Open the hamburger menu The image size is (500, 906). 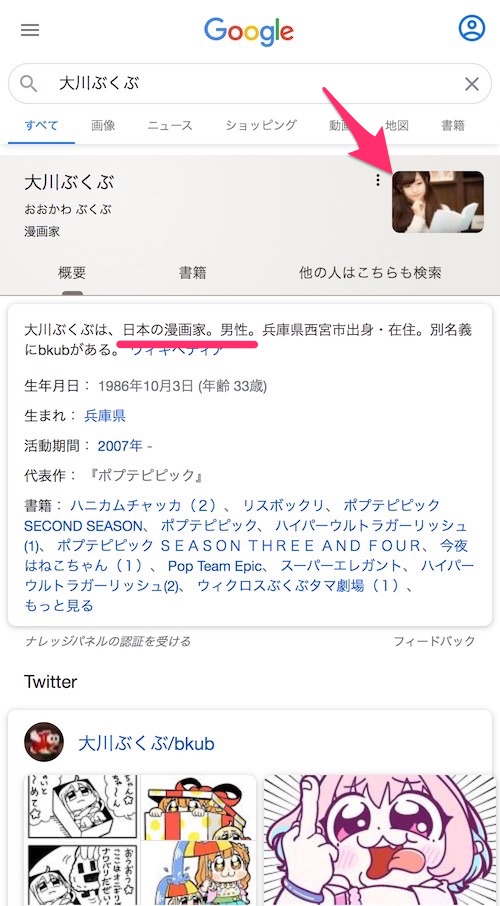(30, 30)
